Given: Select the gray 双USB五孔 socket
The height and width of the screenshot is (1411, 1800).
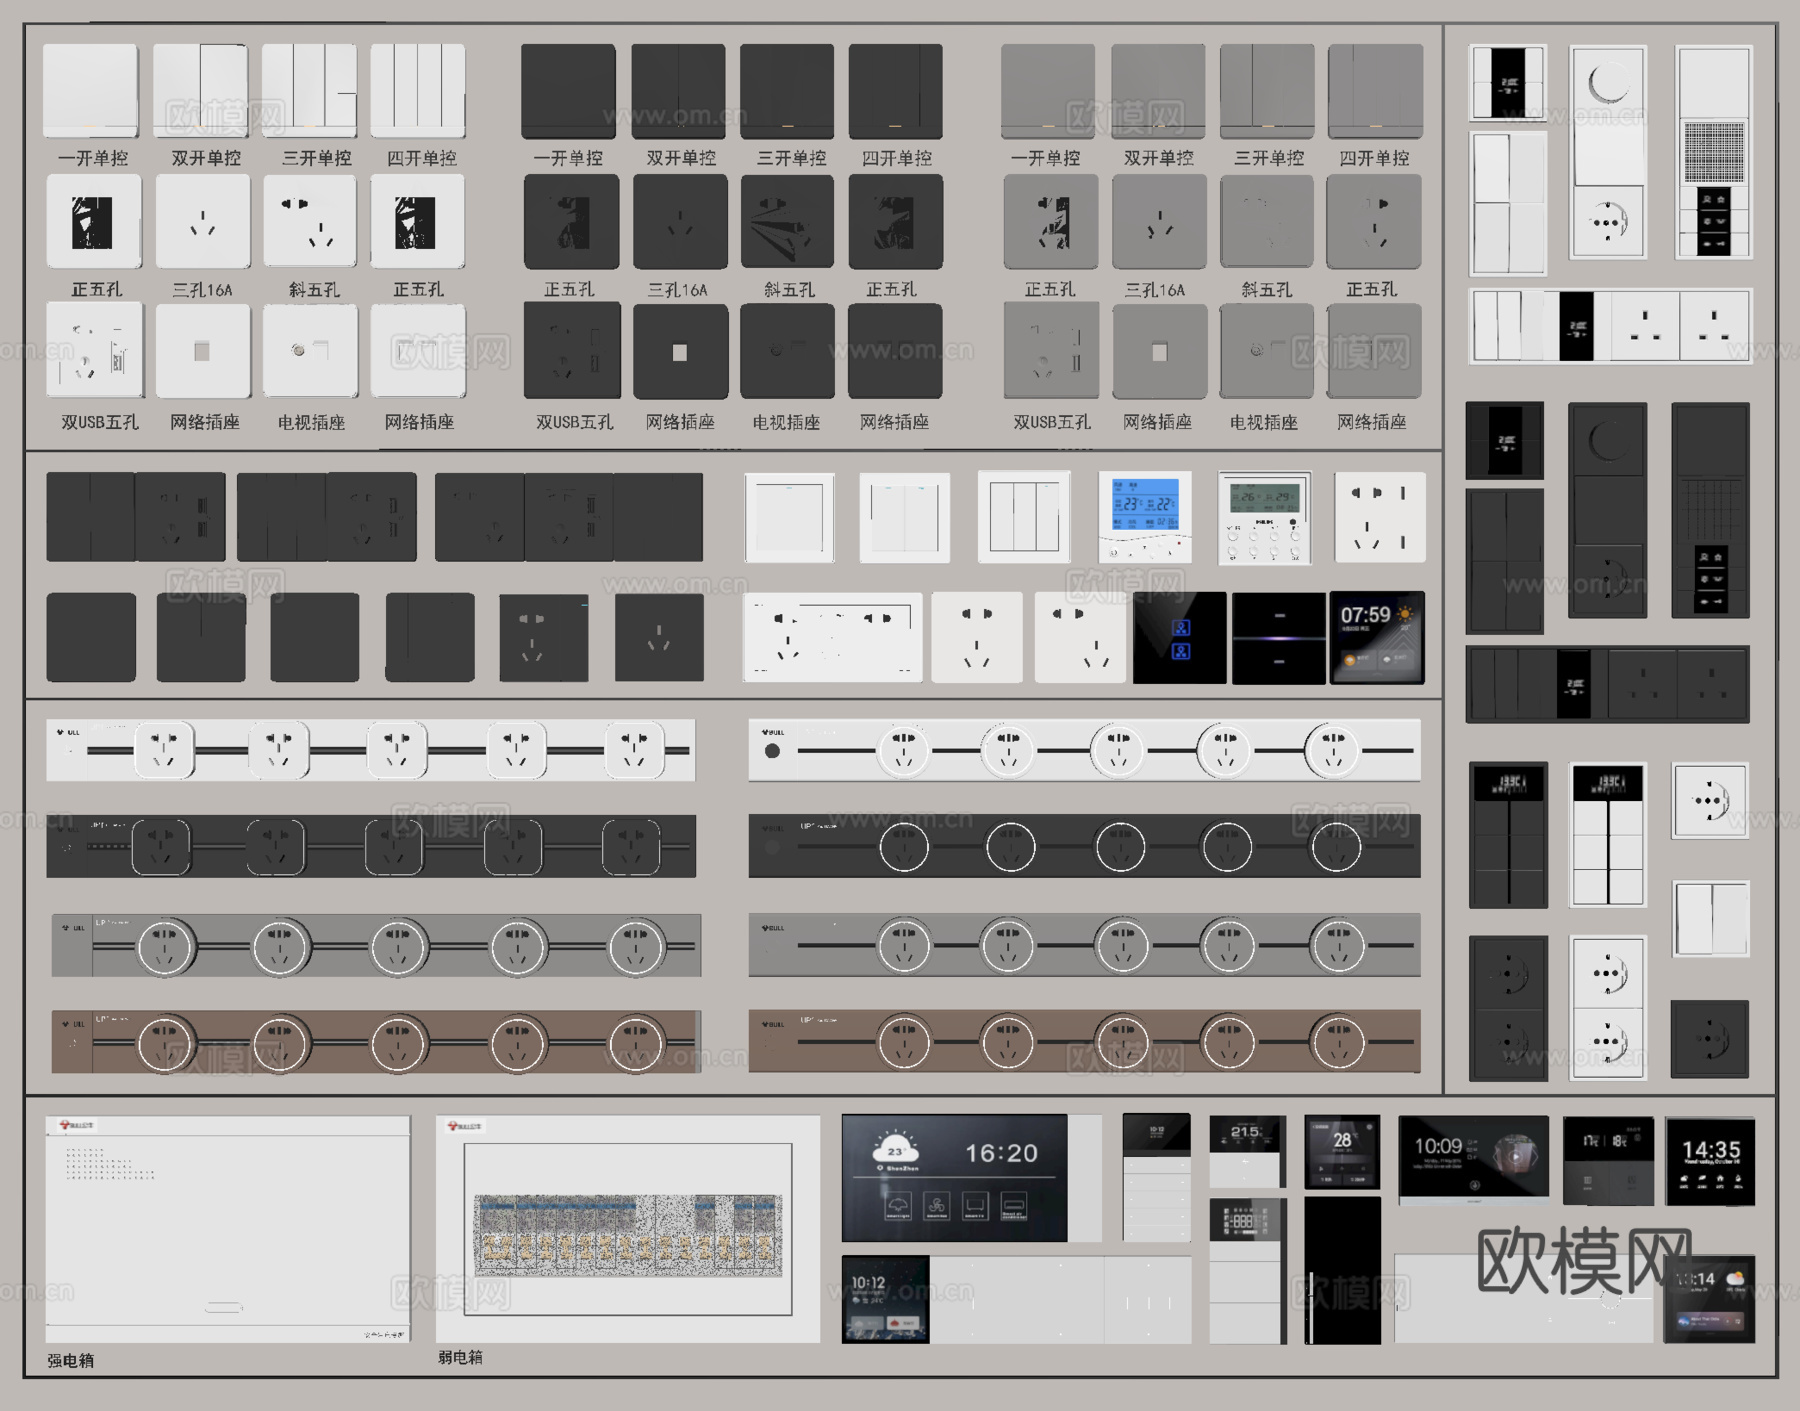Looking at the screenshot, I should click(x=1051, y=351).
